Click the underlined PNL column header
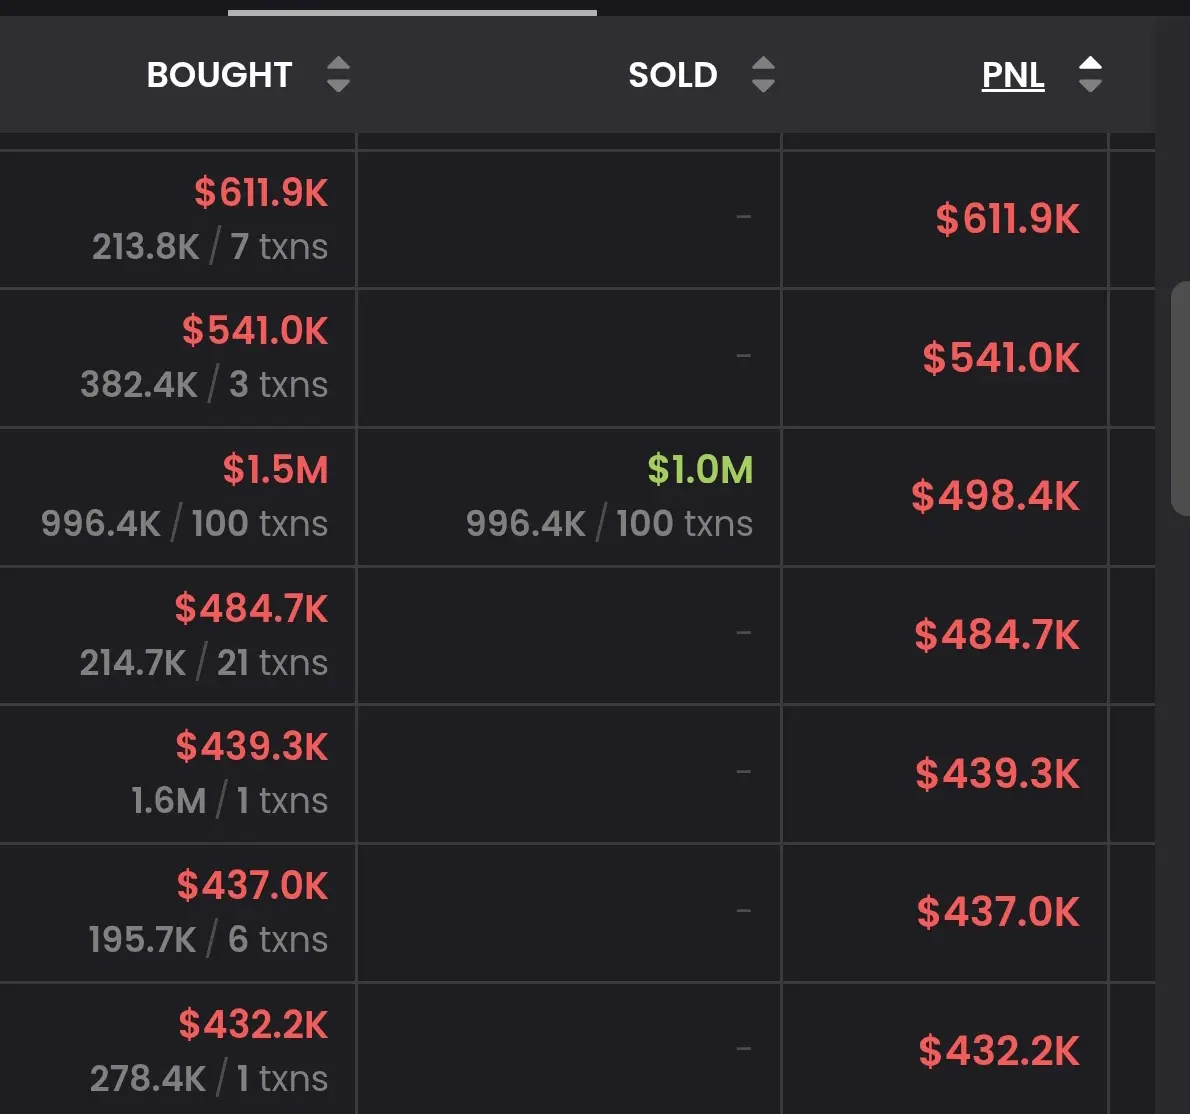The height and width of the screenshot is (1114, 1190). pyautogui.click(x=1013, y=74)
